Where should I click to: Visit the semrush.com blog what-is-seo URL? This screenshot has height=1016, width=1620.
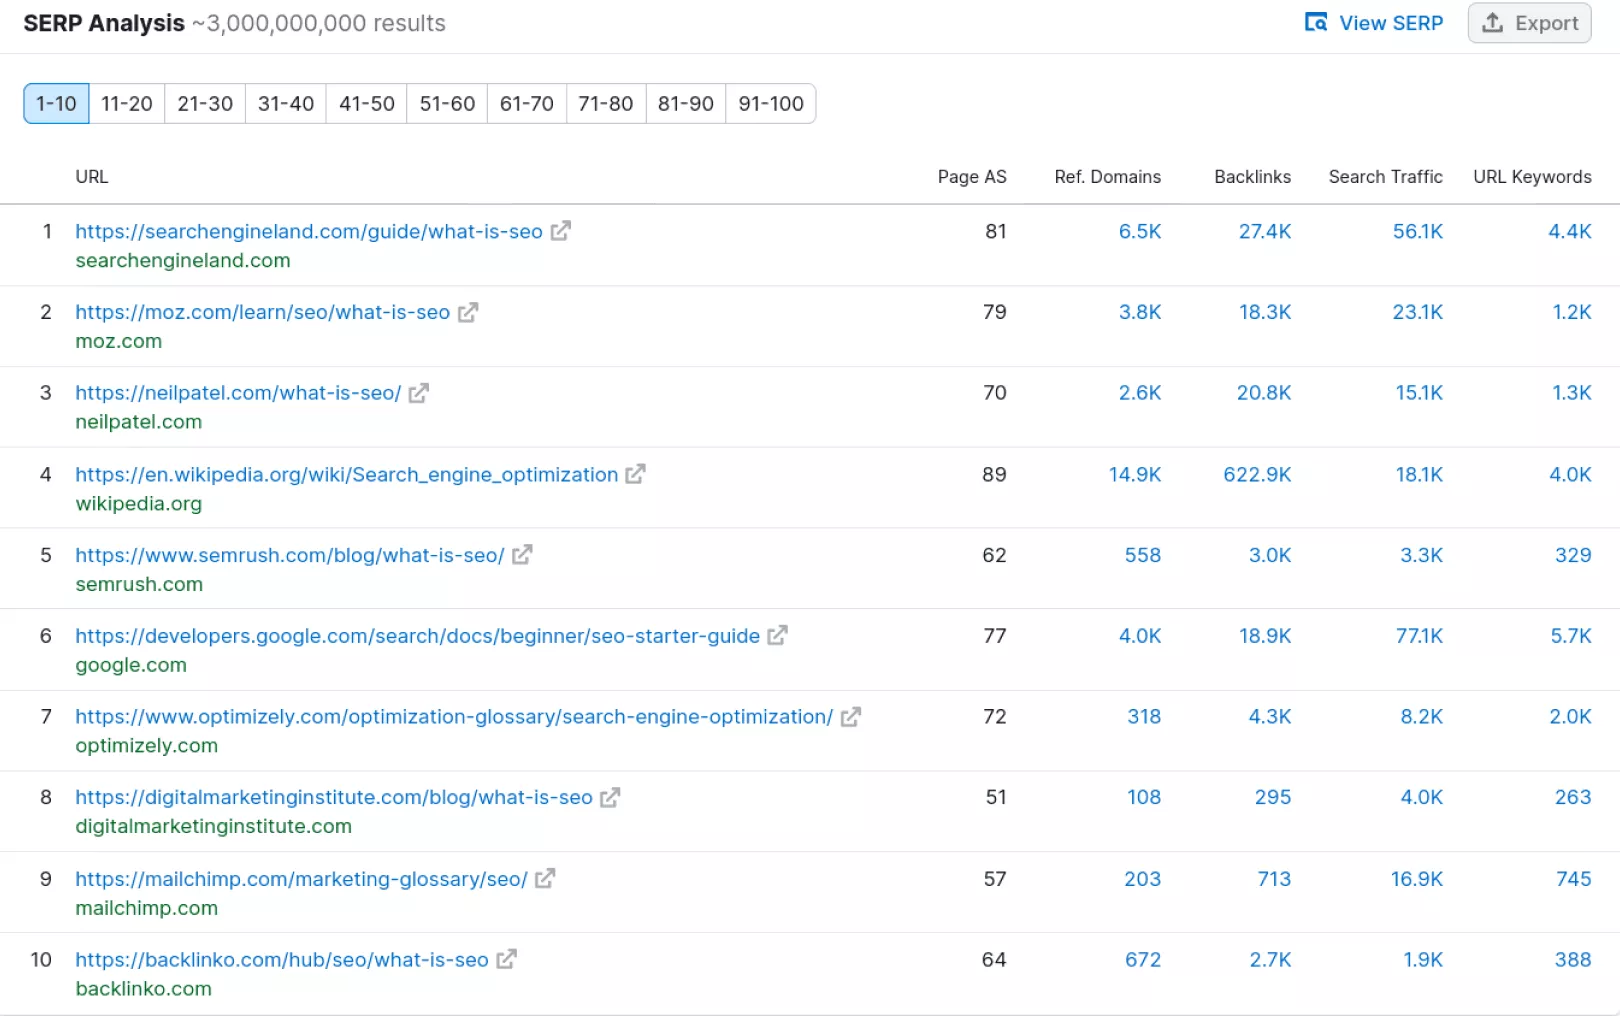(x=290, y=555)
